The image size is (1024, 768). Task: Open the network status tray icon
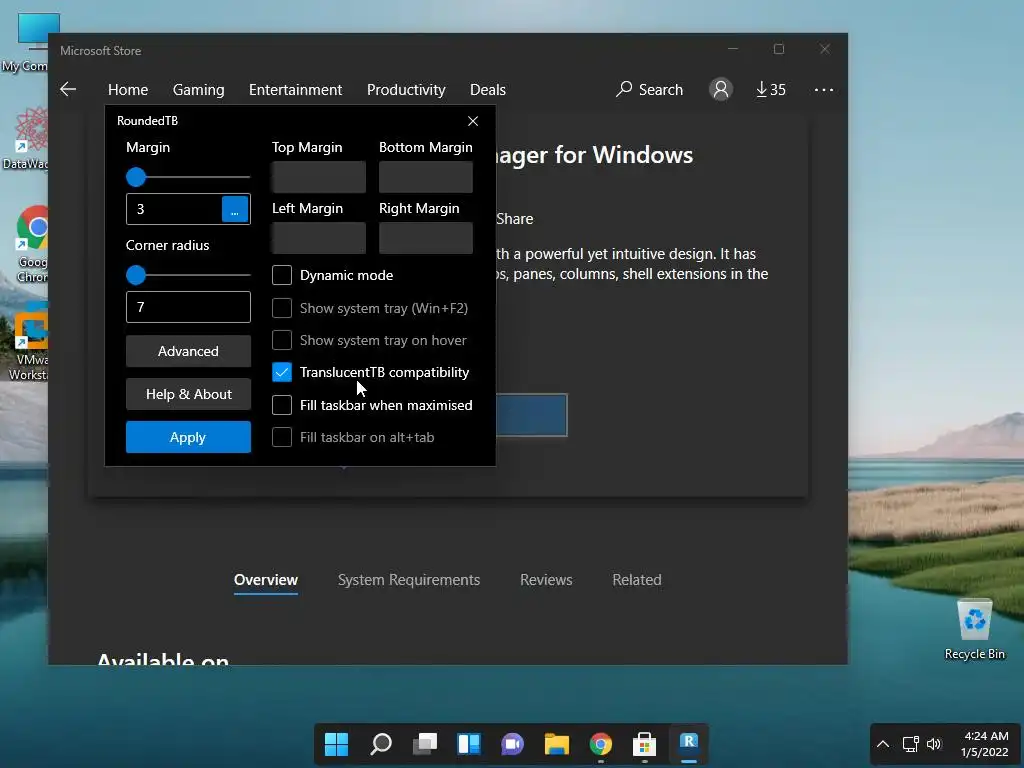pyautogui.click(x=910, y=744)
